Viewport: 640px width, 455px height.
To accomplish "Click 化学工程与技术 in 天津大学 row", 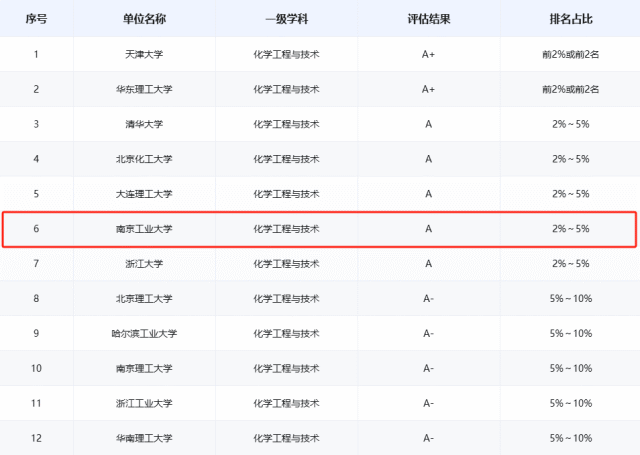I will pyautogui.click(x=286, y=54).
